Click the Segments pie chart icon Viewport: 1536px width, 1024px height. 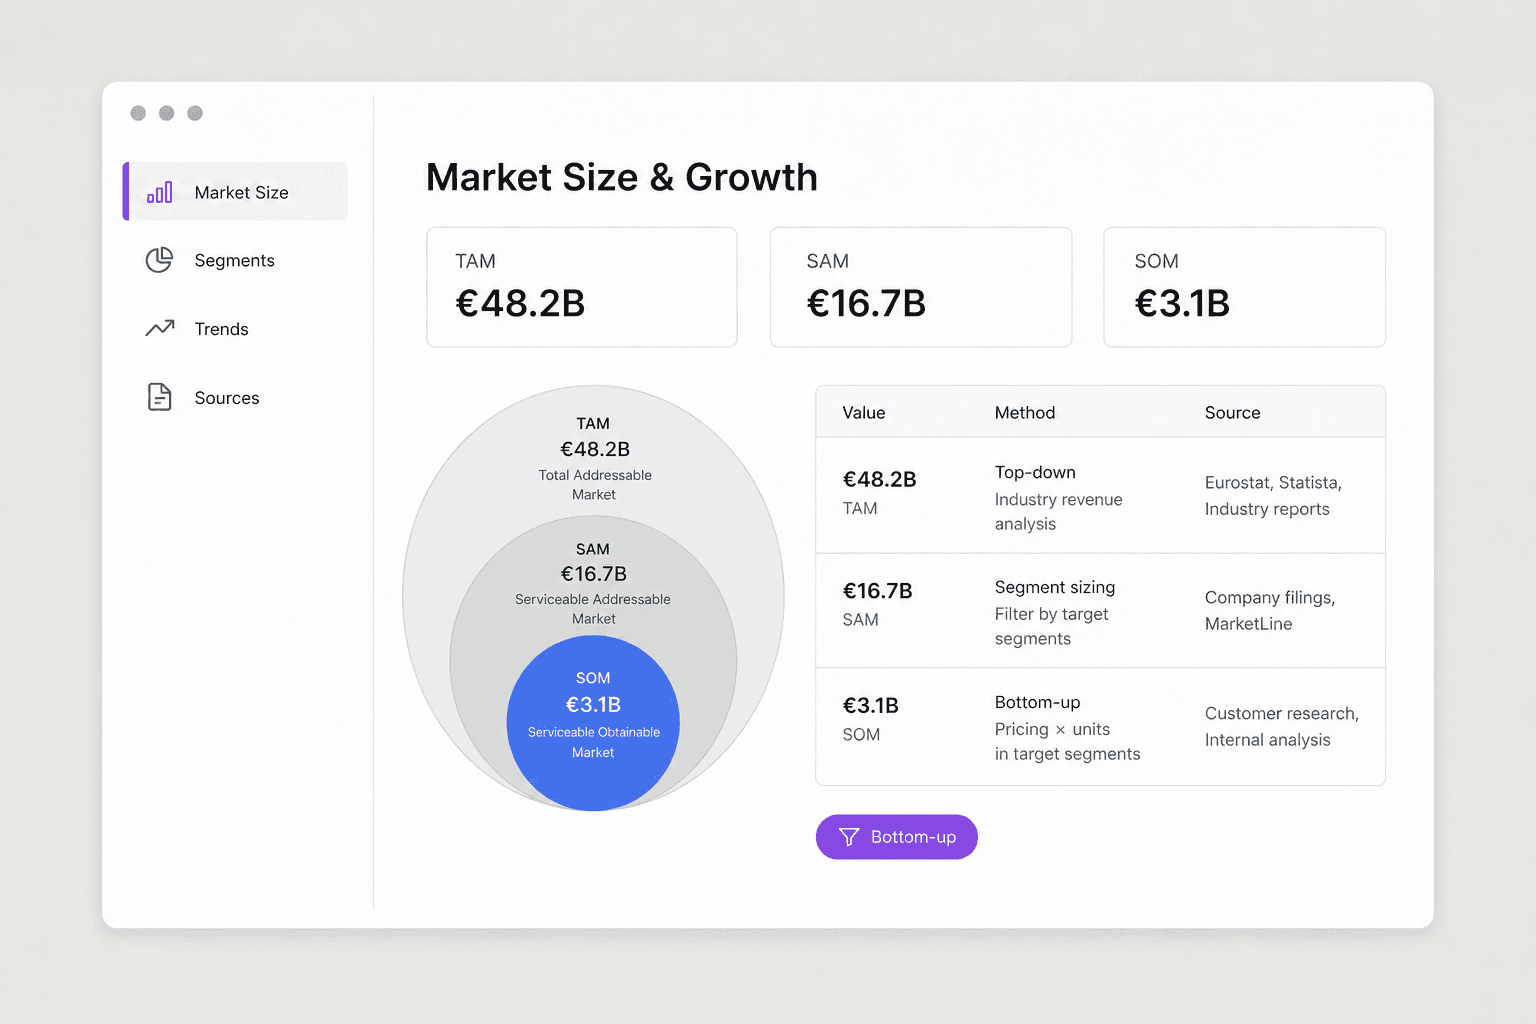point(160,260)
